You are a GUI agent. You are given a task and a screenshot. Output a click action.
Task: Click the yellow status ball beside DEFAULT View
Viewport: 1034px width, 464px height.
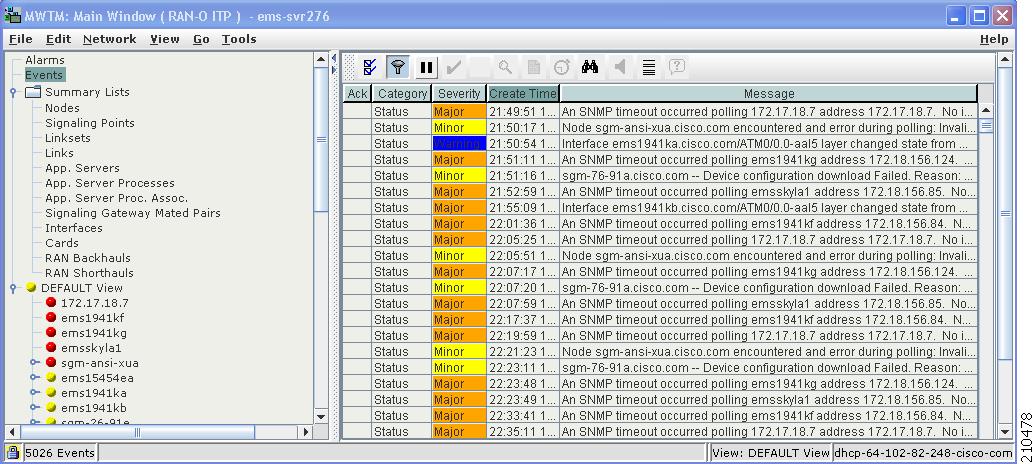31,288
